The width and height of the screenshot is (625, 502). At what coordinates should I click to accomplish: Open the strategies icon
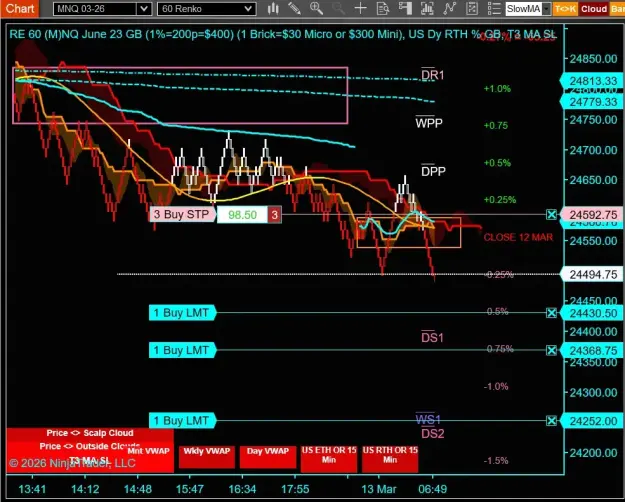point(472,8)
